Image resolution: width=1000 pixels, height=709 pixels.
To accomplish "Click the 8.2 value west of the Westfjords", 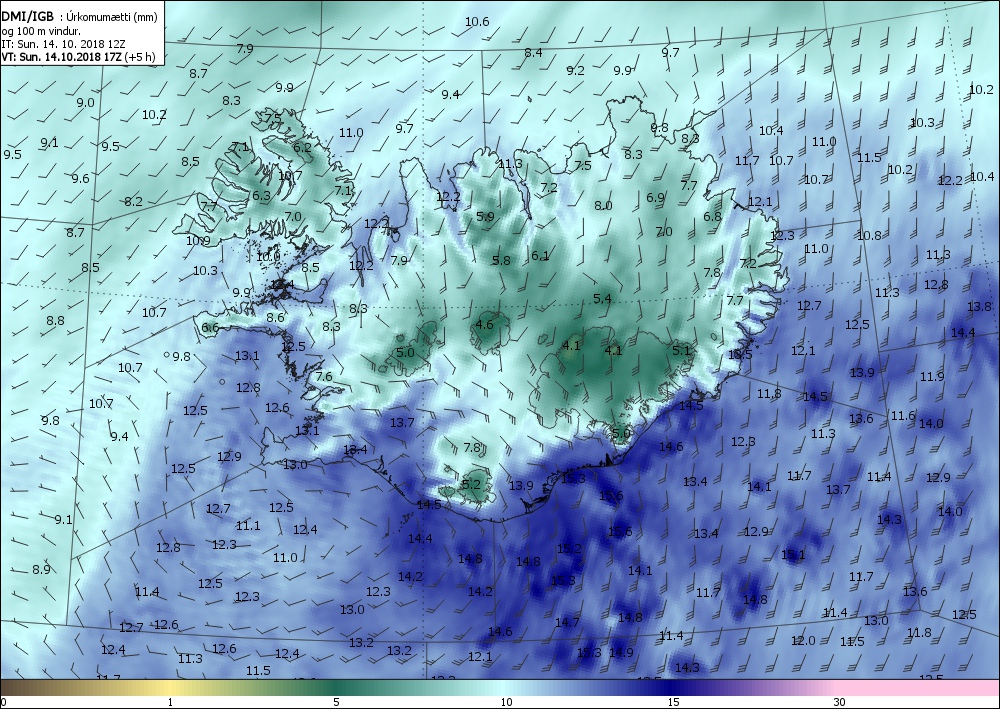I will (133, 201).
